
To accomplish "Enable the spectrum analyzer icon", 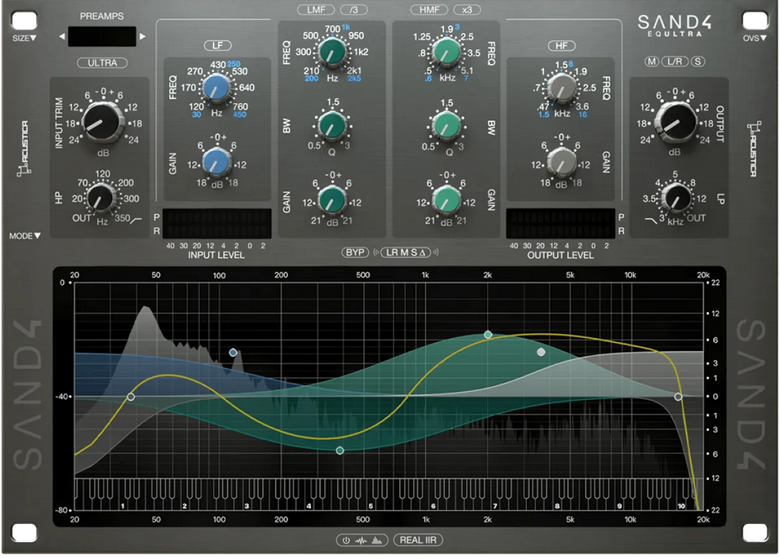I will pos(377,540).
